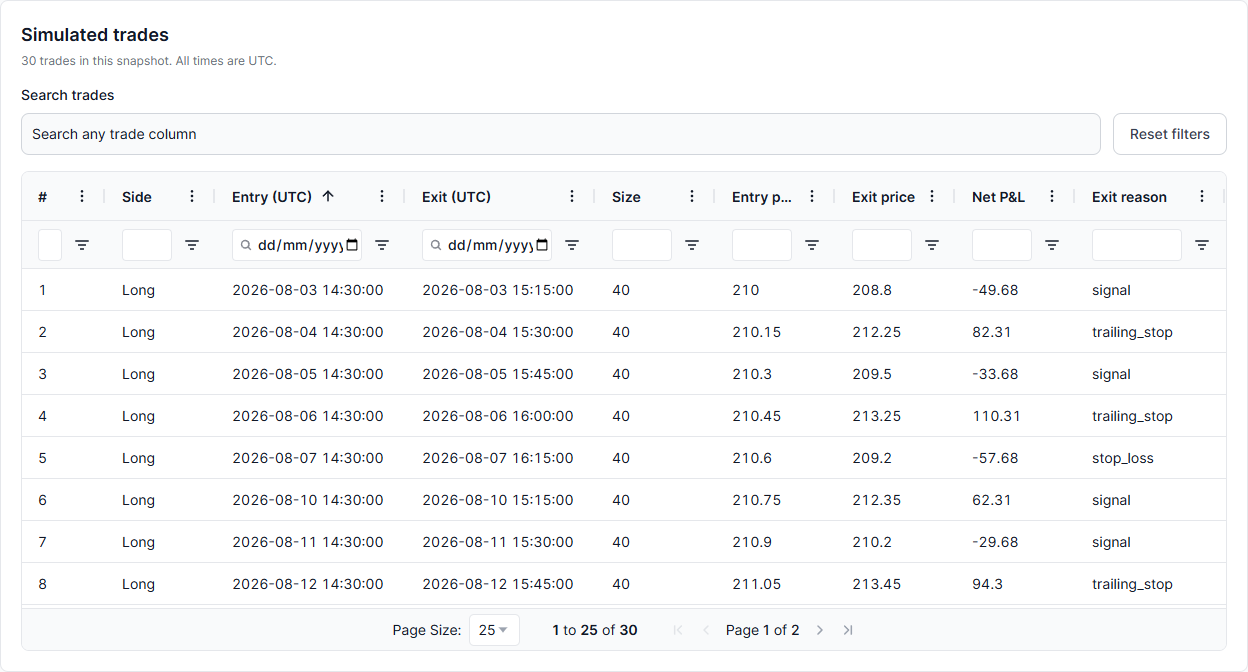Sort by Entry (UTC) column header

point(272,197)
